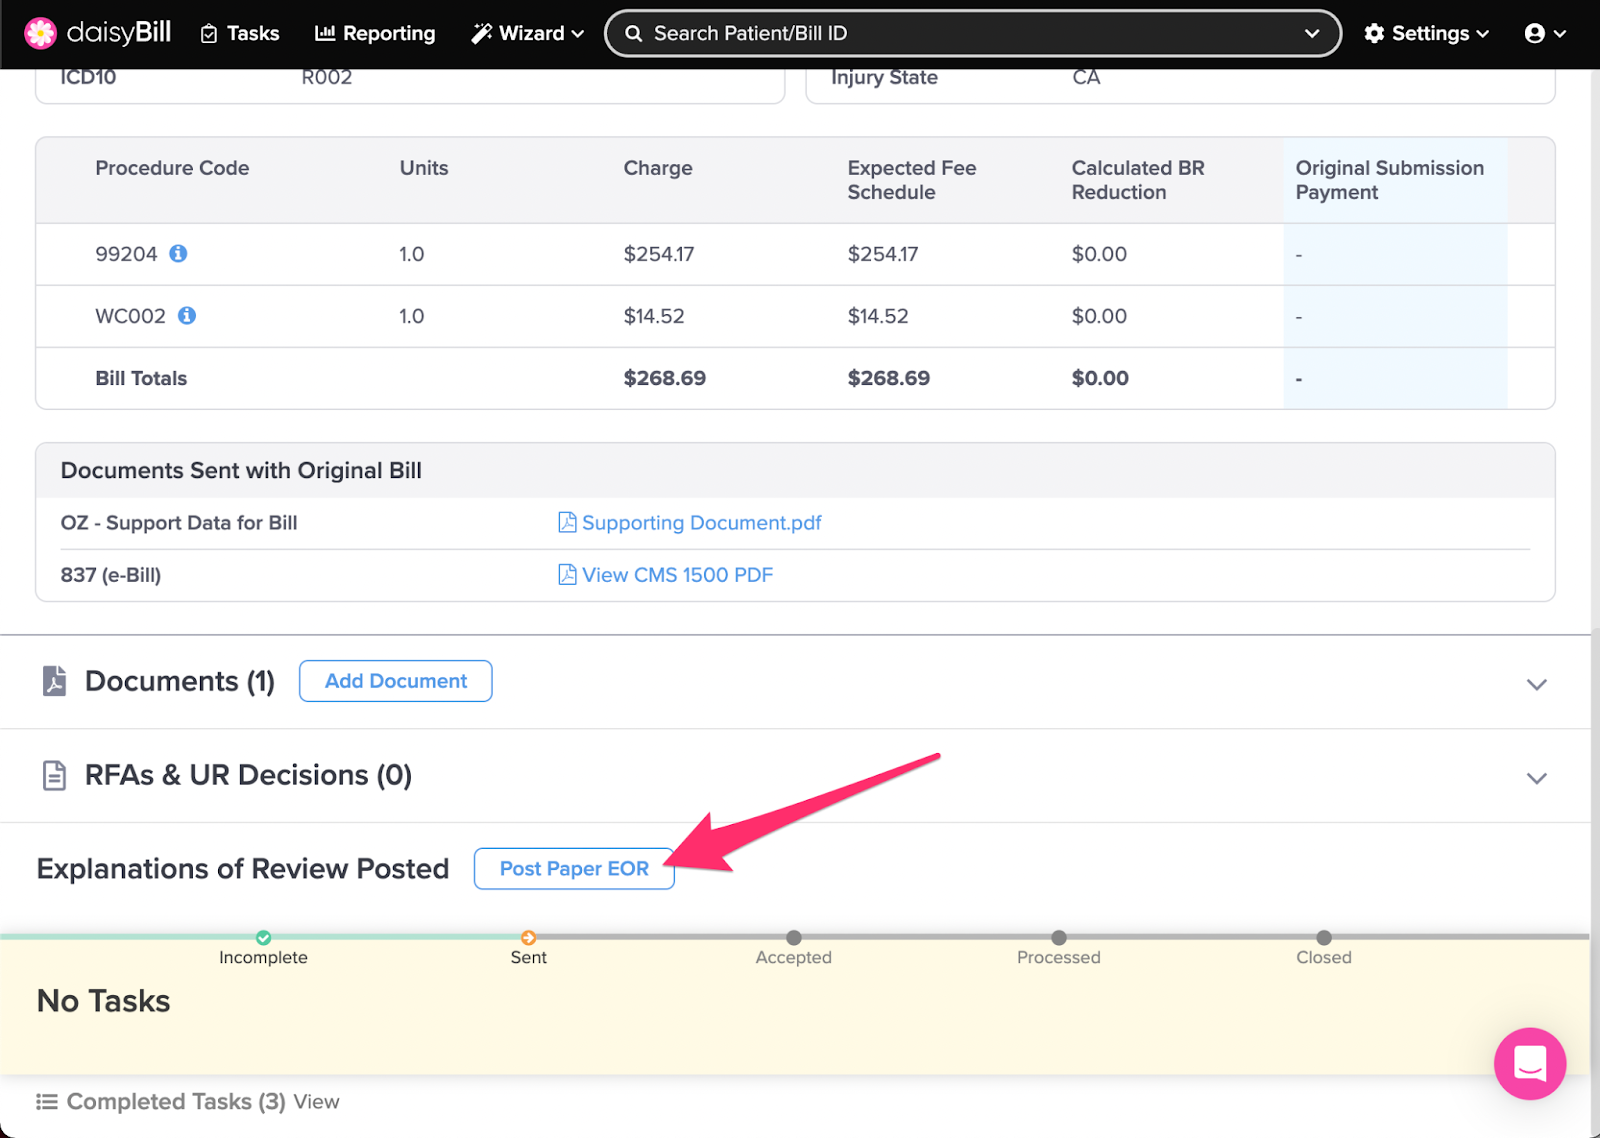Click the Post Paper EOR button
The height and width of the screenshot is (1138, 1600).
coord(574,868)
